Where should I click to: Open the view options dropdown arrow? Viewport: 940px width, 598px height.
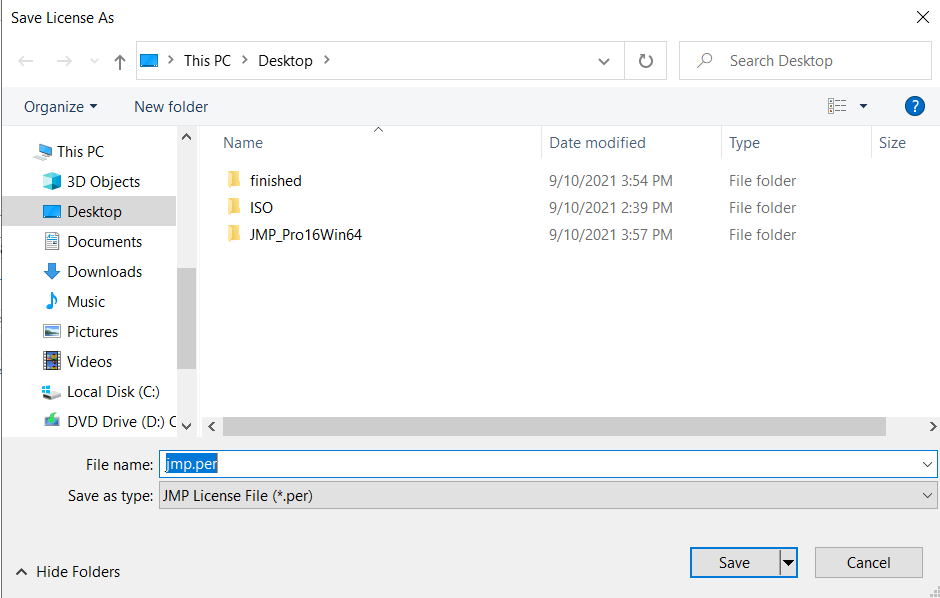[x=863, y=106]
